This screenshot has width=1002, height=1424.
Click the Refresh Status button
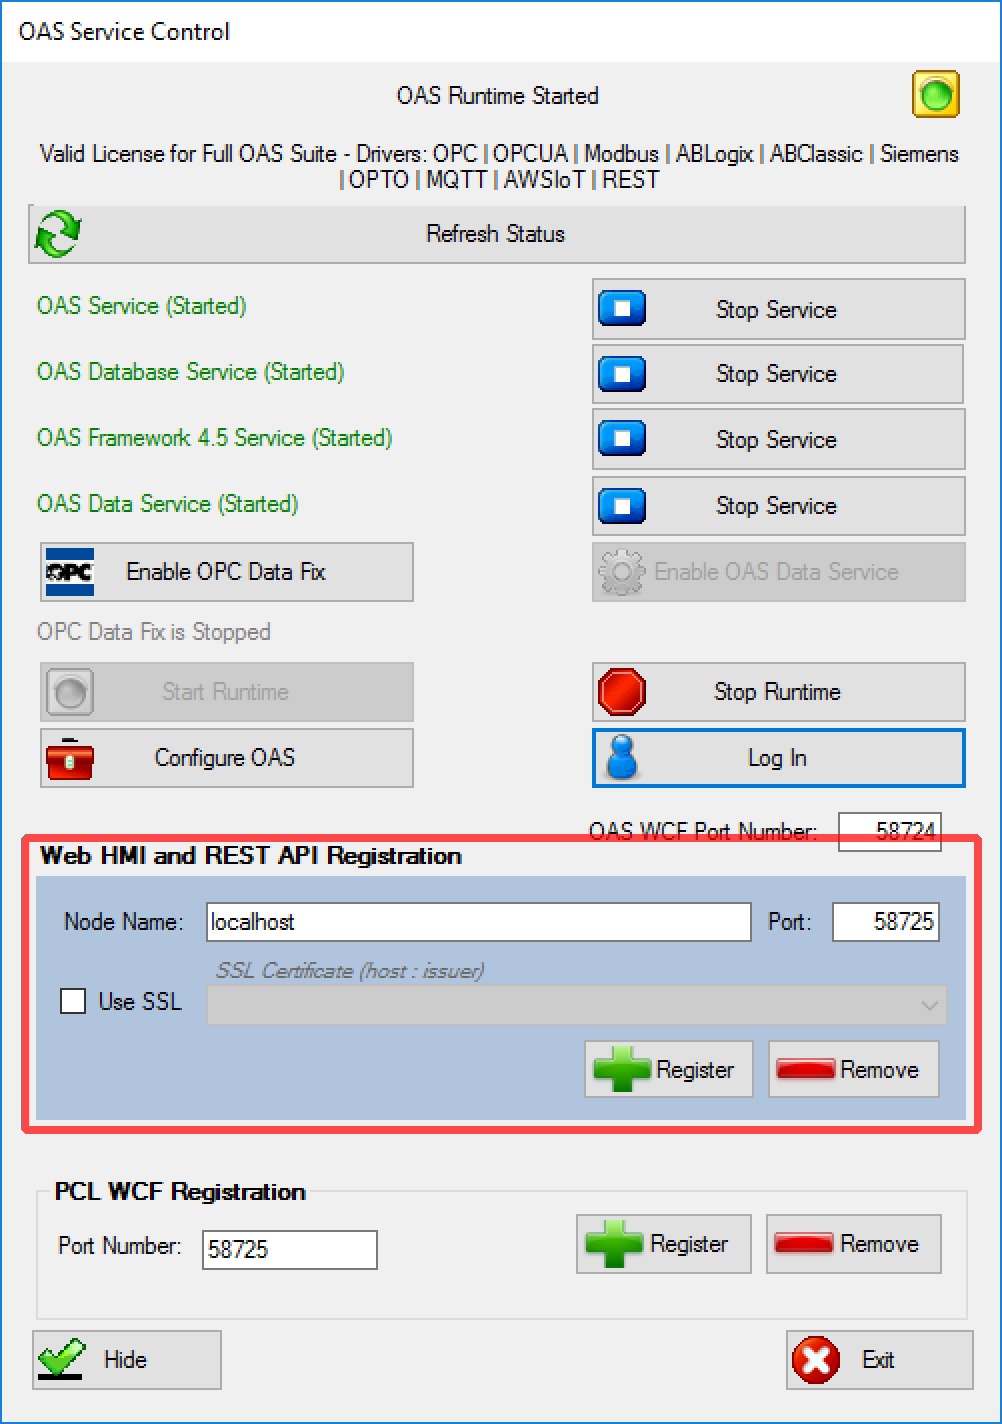click(497, 234)
